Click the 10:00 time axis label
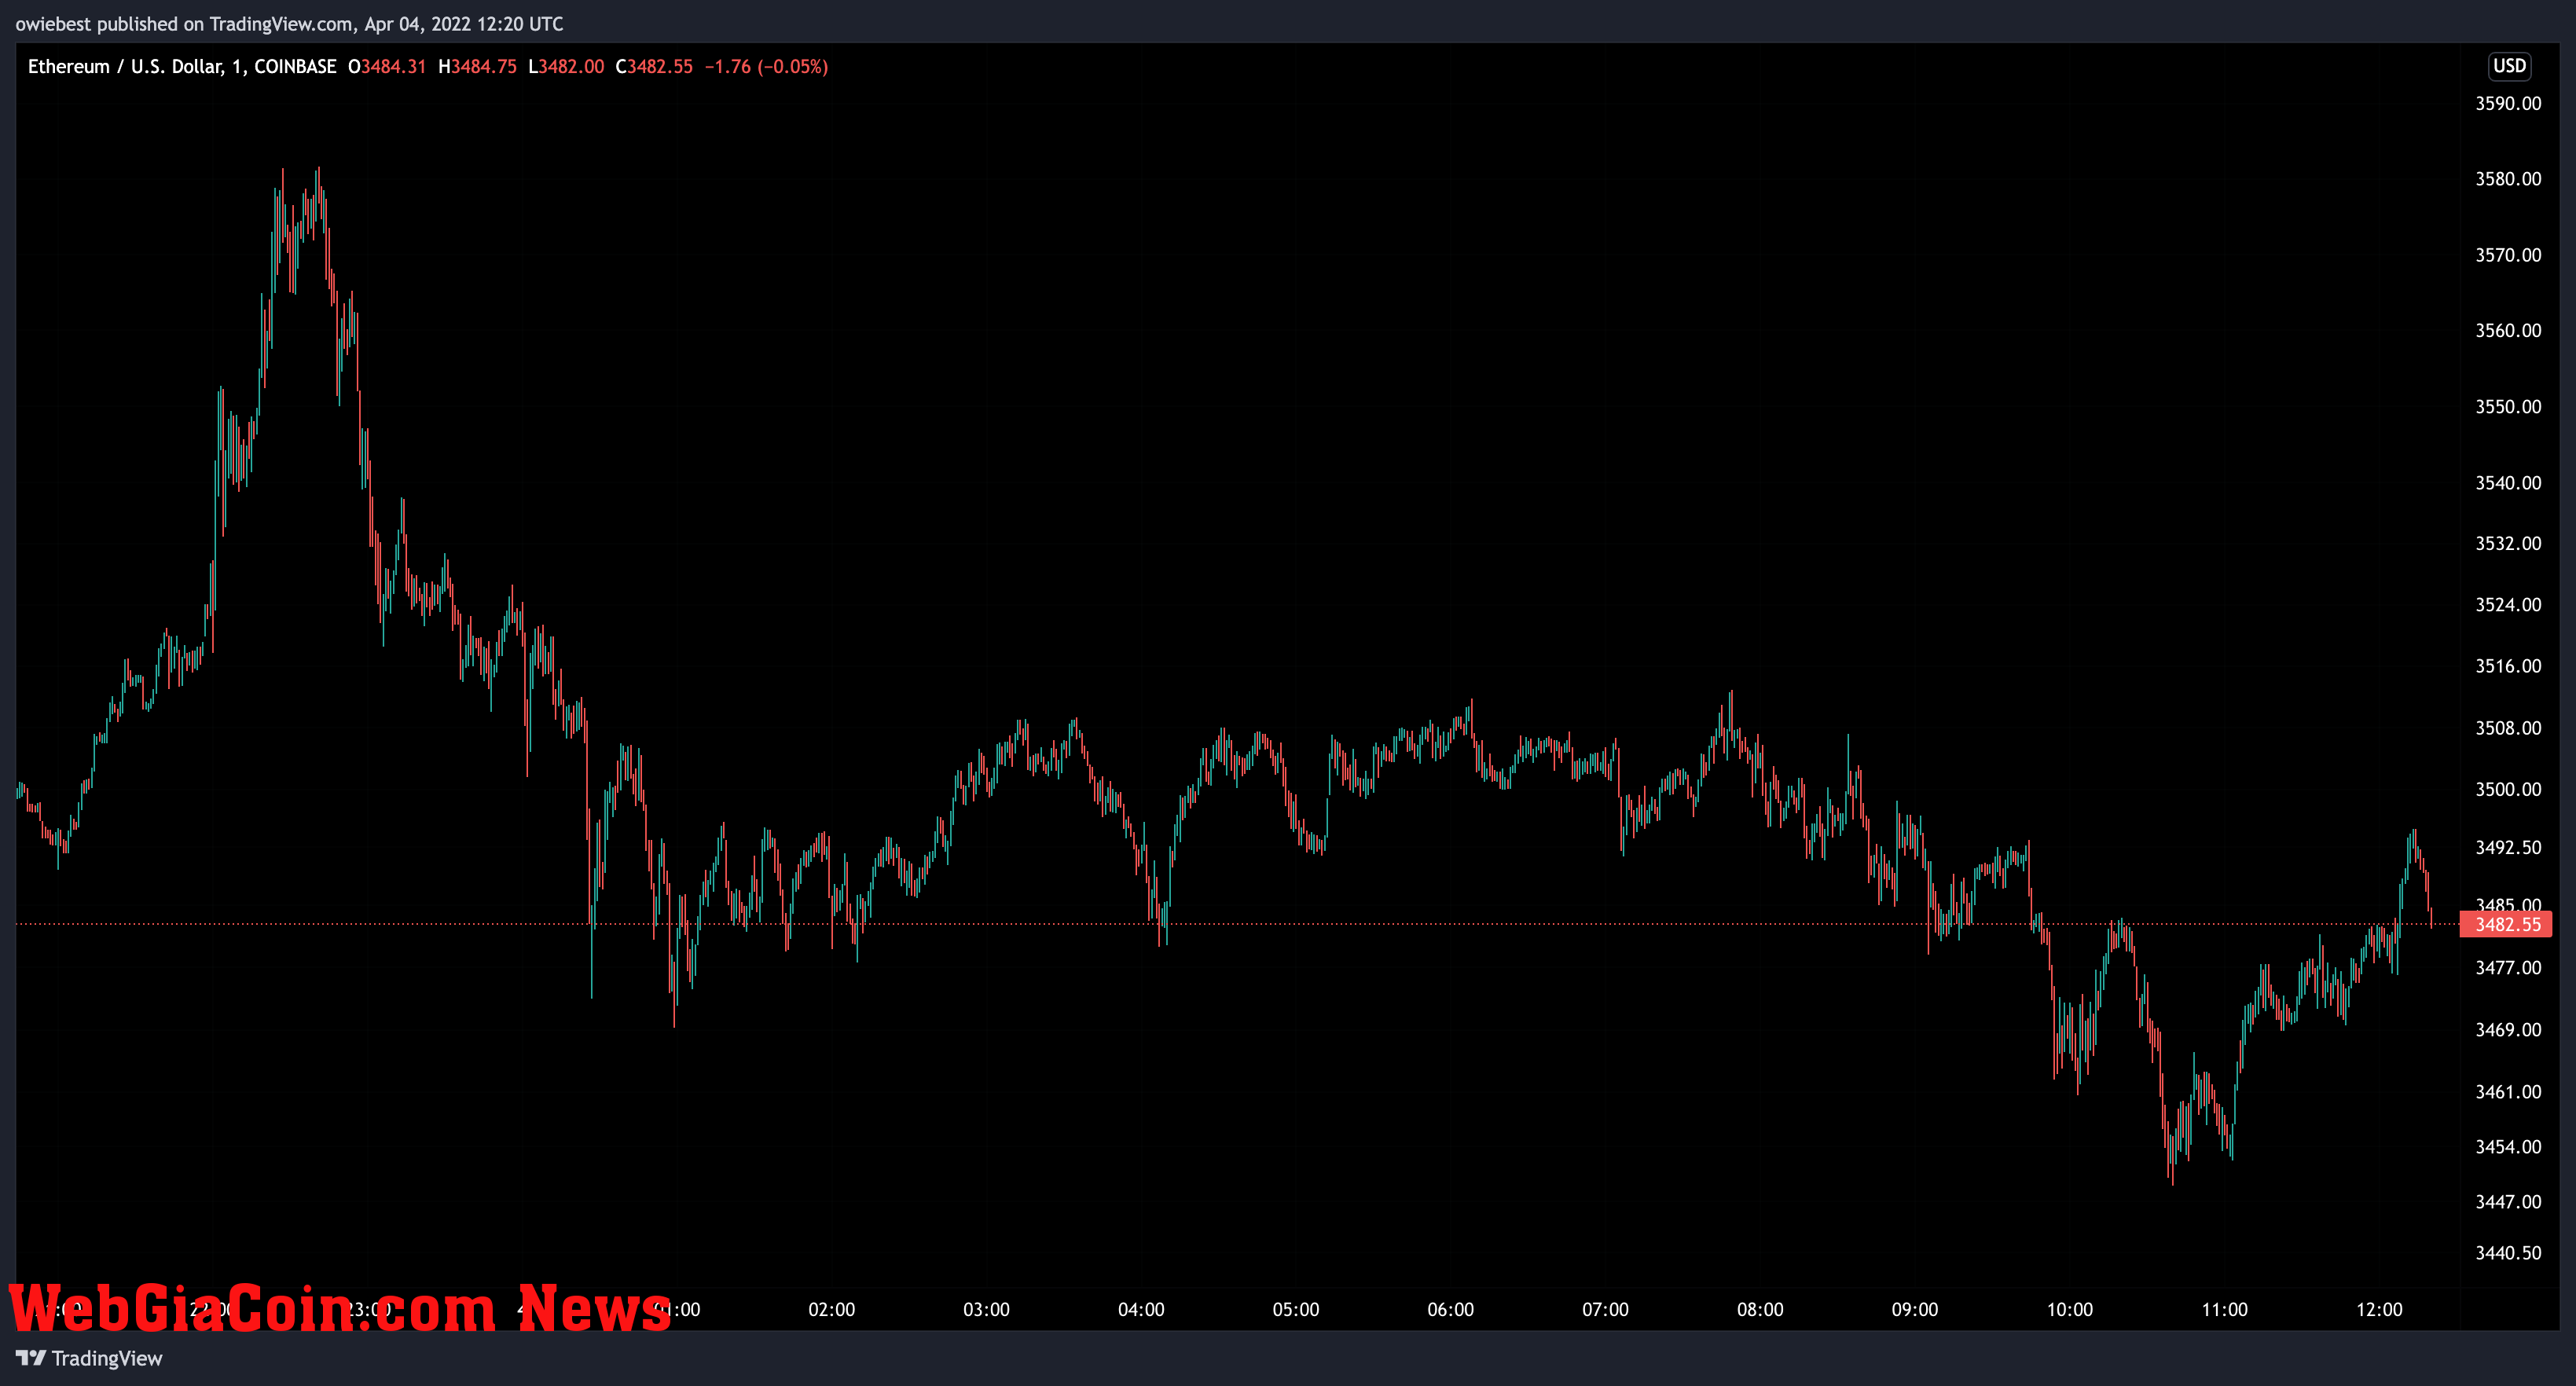Screen dimensions: 2576x1386 [x=2069, y=1309]
